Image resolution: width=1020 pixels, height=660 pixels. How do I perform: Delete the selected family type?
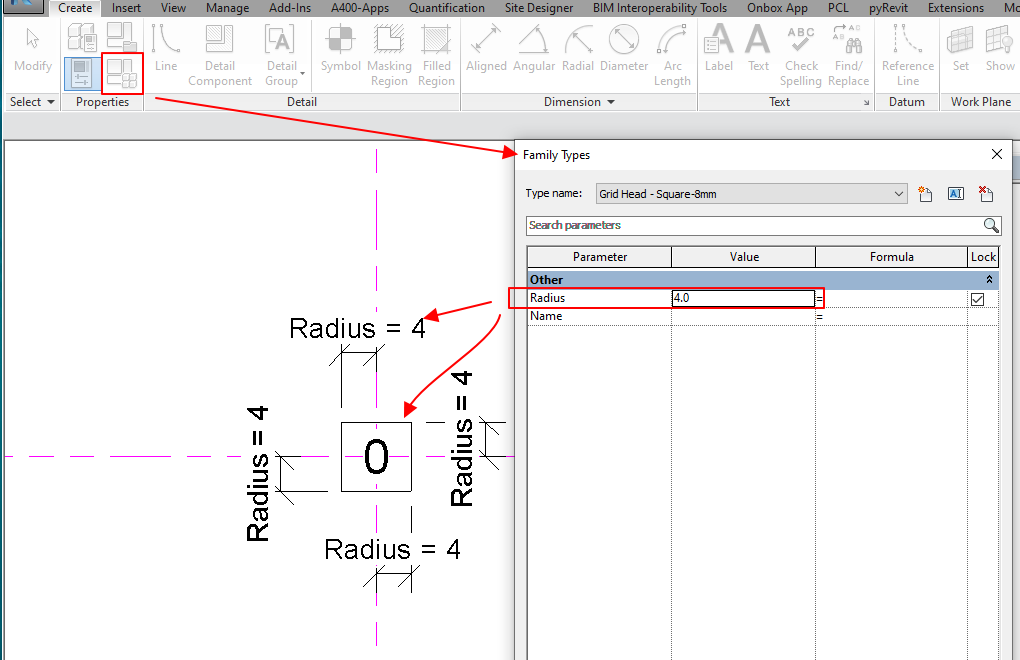984,193
